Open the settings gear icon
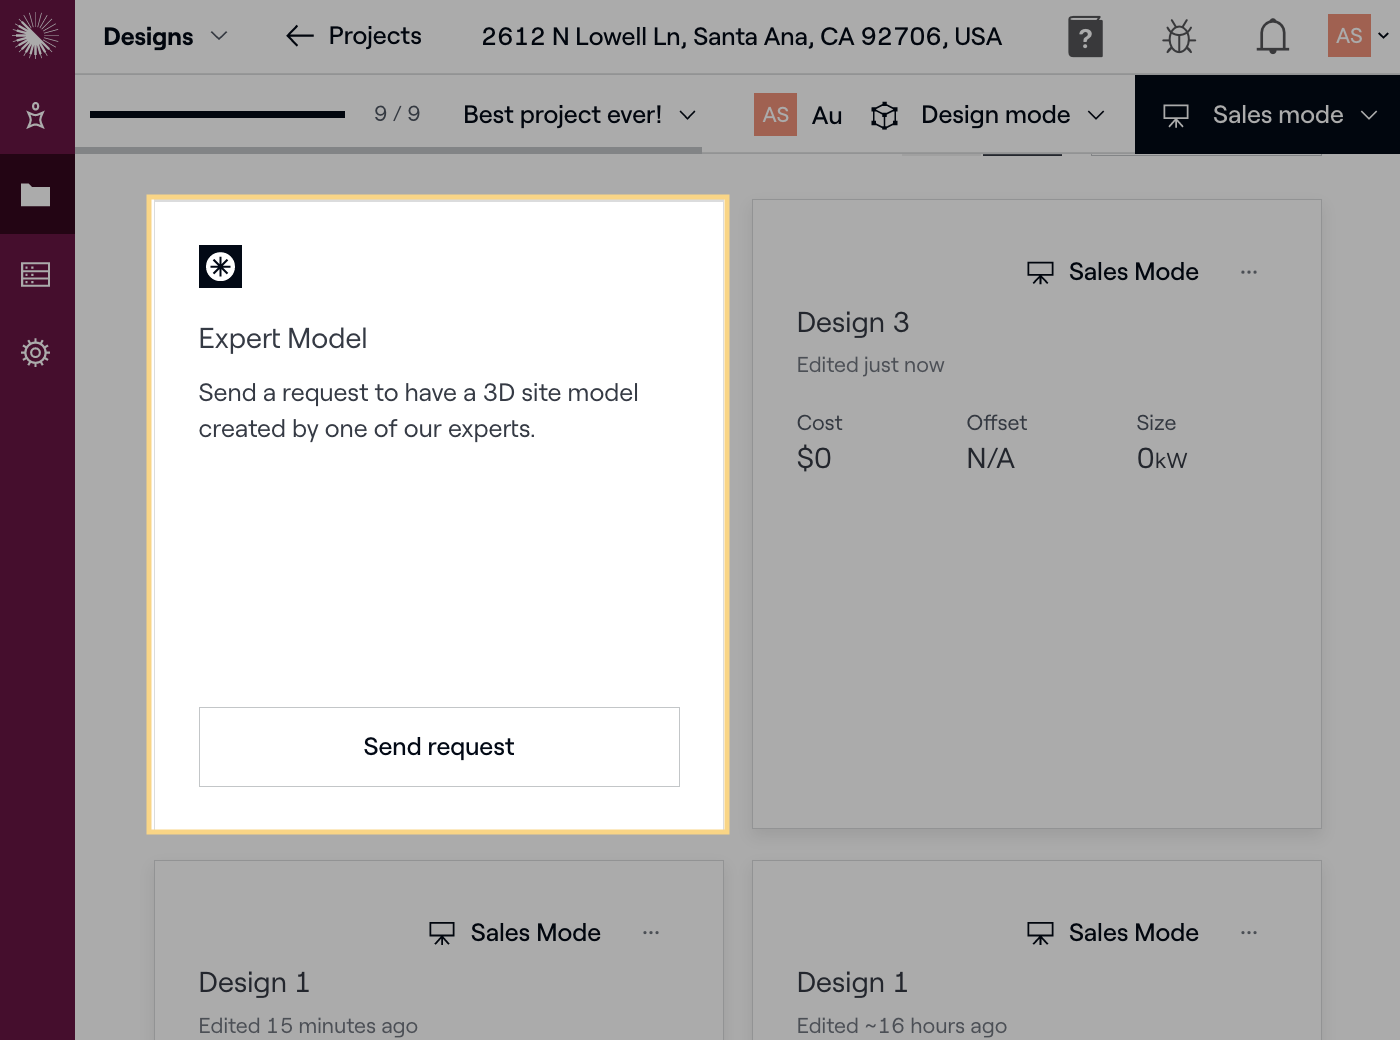 [36, 352]
